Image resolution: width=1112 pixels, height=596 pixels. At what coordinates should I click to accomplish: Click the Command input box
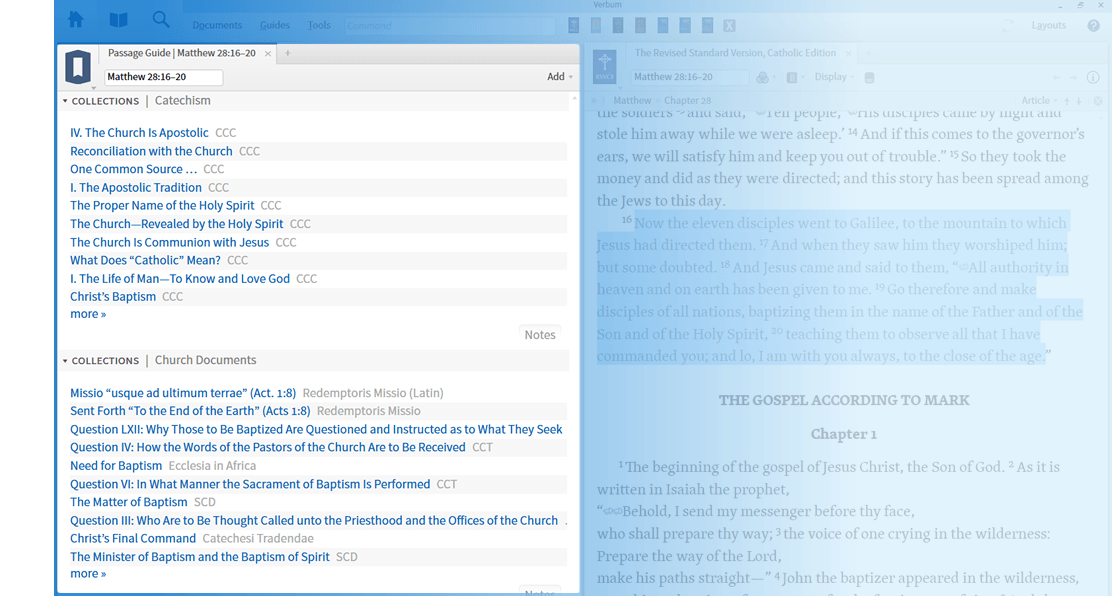450,26
